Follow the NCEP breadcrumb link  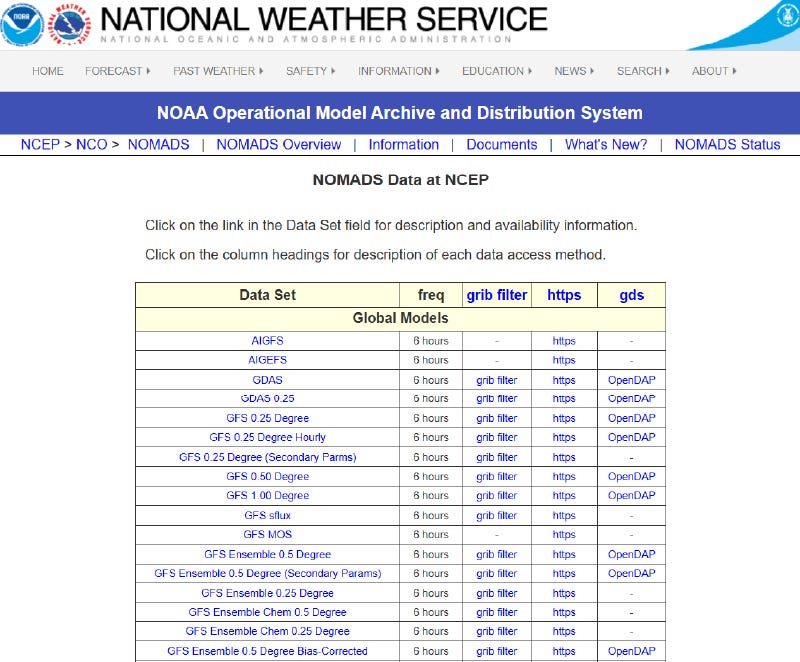[40, 144]
